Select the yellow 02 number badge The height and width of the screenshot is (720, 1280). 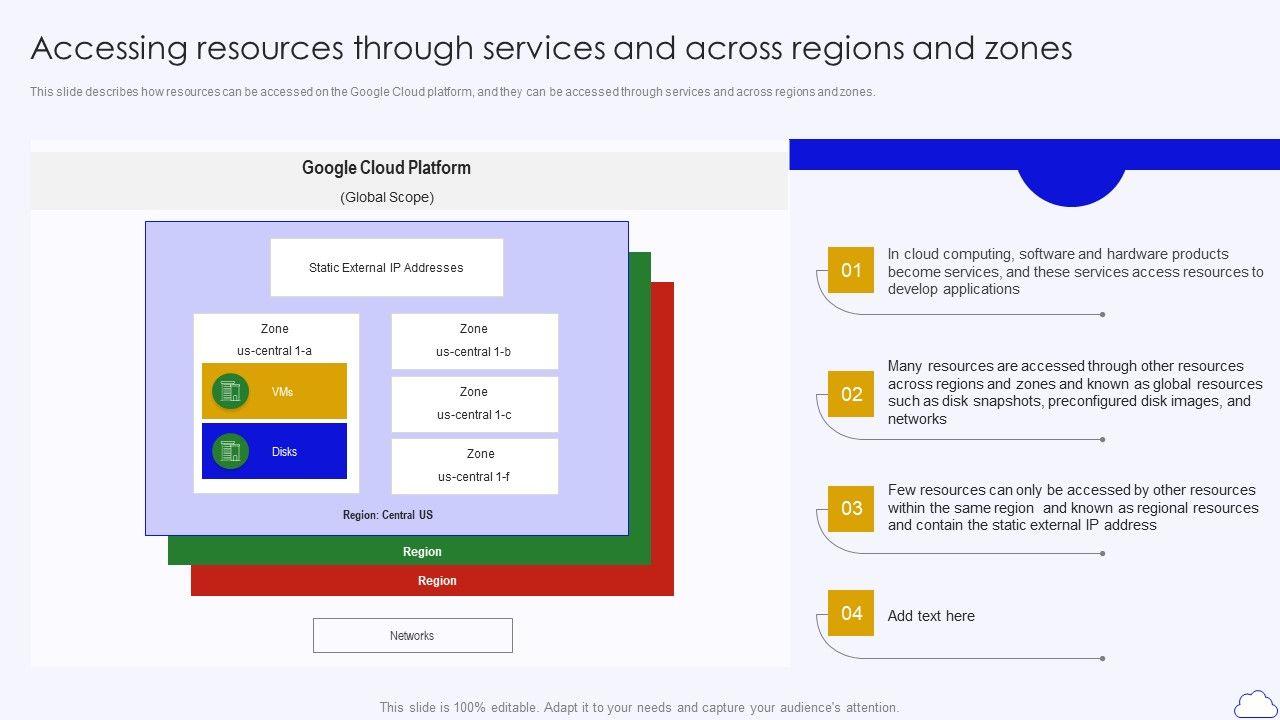tap(851, 394)
